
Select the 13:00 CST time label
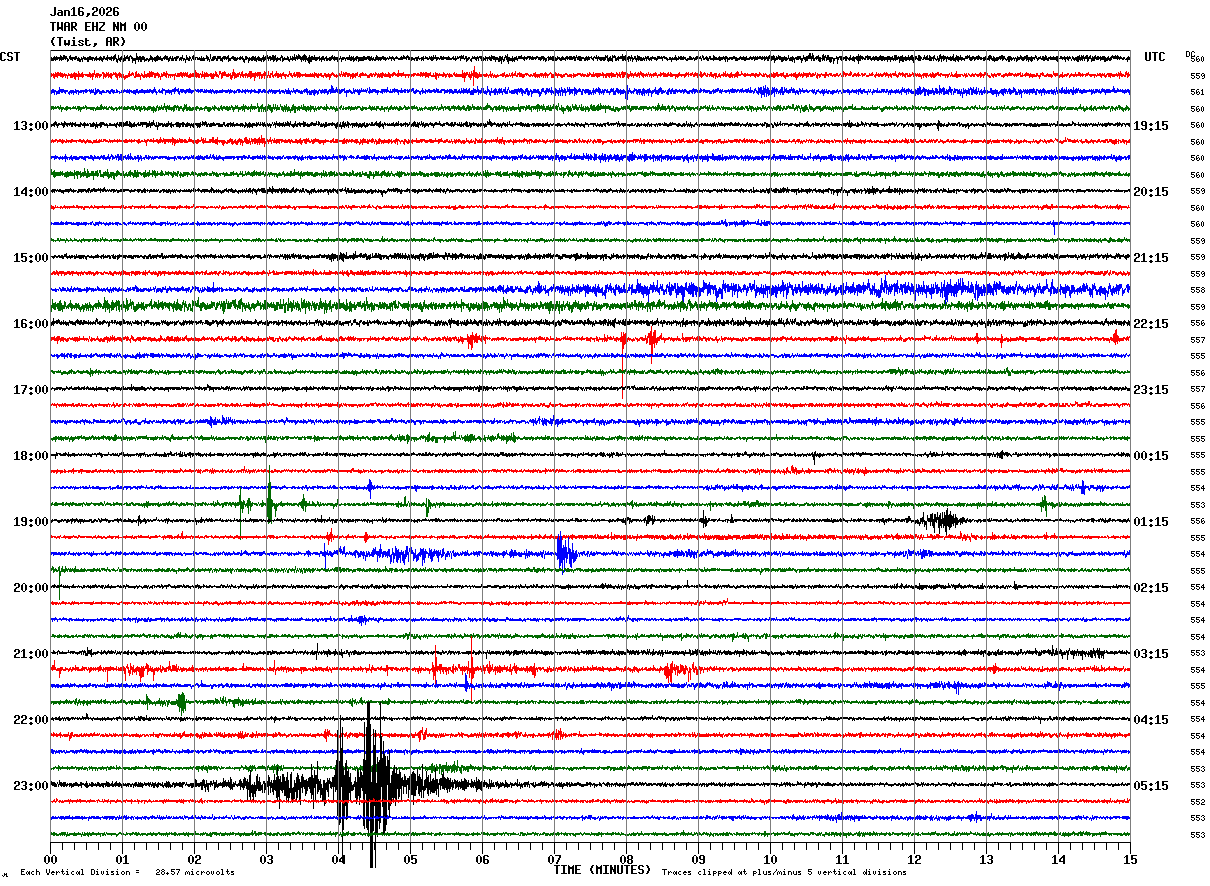click(30, 126)
